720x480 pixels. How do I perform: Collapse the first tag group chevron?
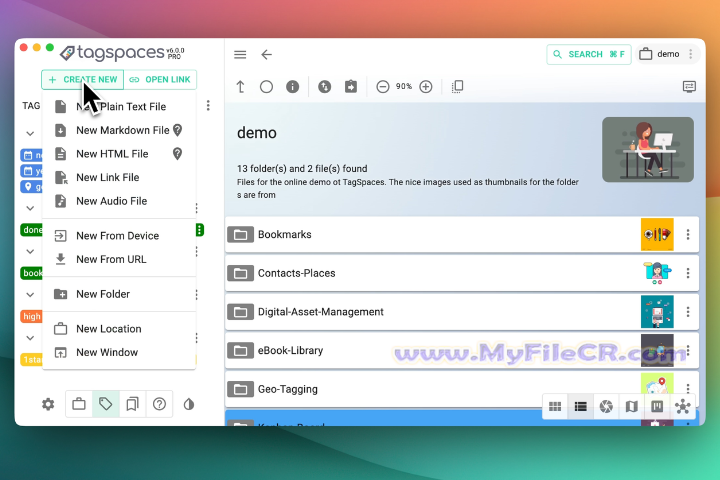click(30, 134)
